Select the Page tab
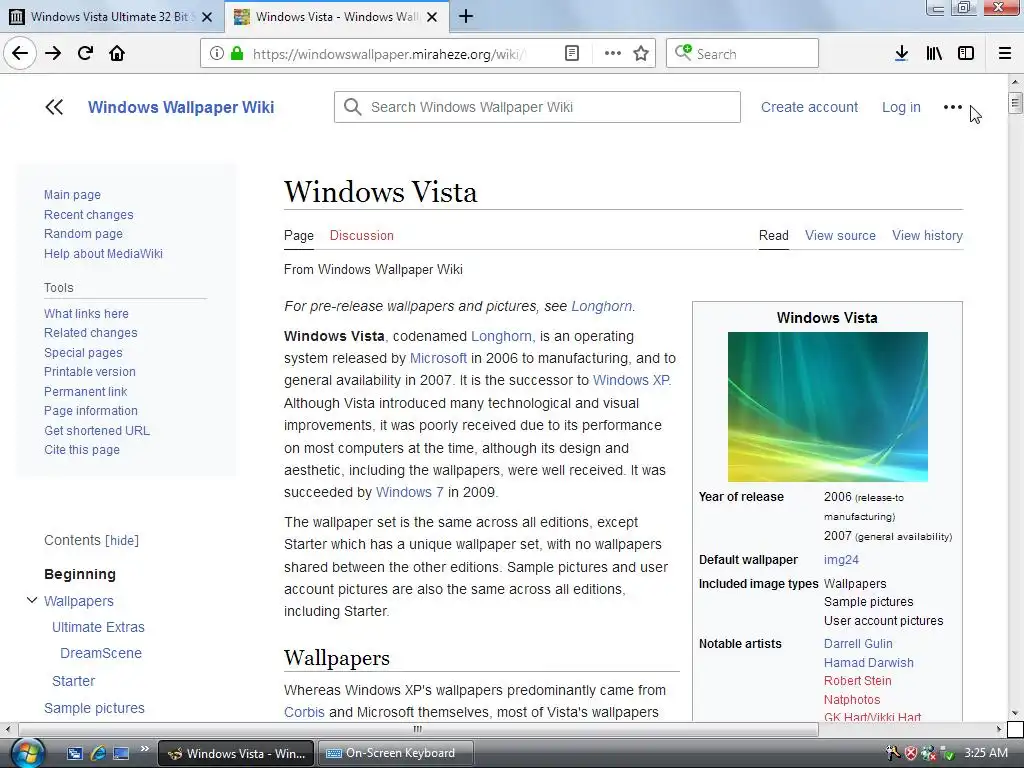This screenshot has height=768, width=1024. pos(298,235)
